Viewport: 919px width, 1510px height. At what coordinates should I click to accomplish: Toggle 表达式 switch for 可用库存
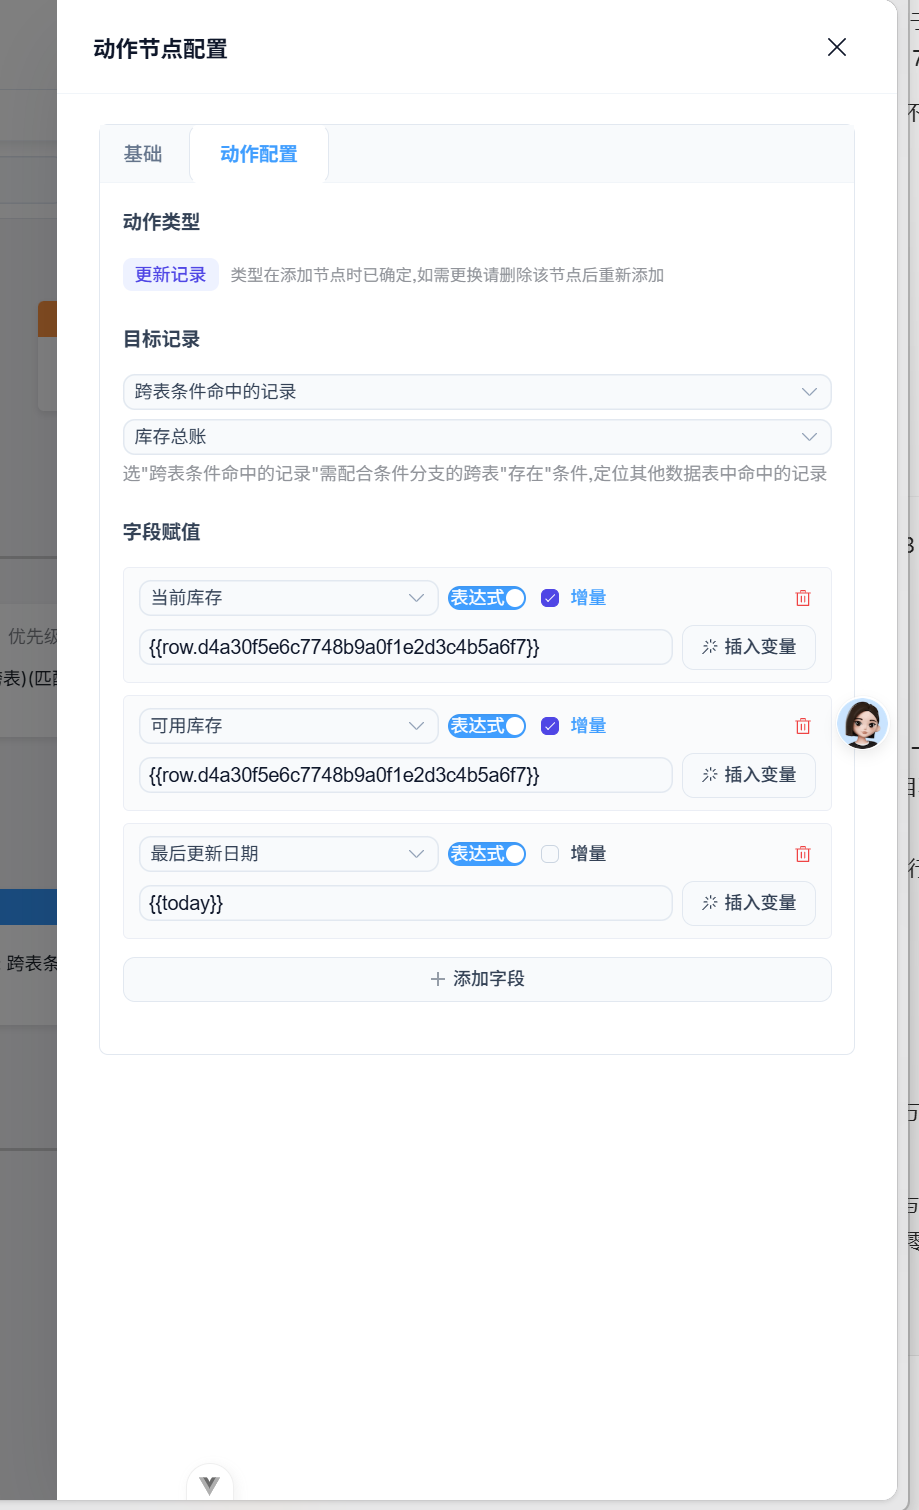pyautogui.click(x=487, y=726)
